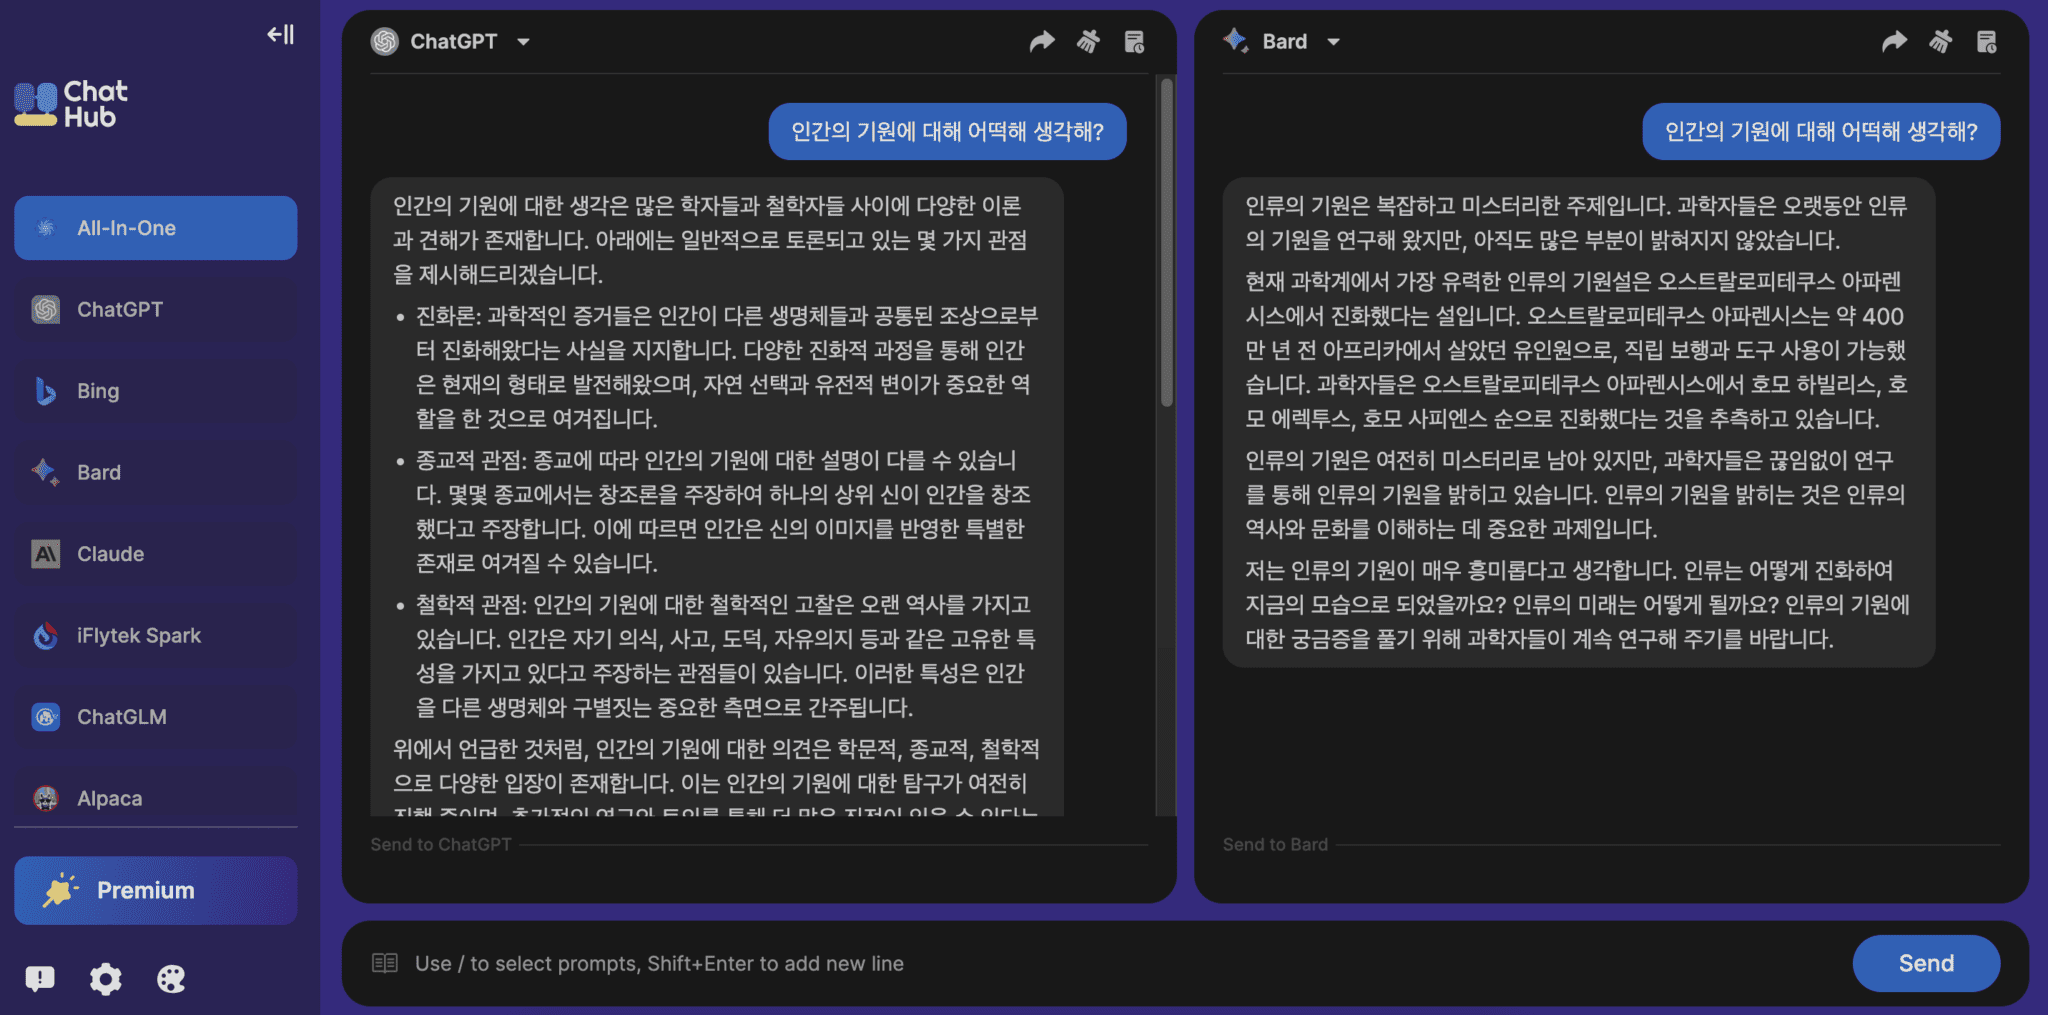The image size is (2048, 1015).
Task: Click the iFlytek Spark flame icon
Action: point(46,635)
